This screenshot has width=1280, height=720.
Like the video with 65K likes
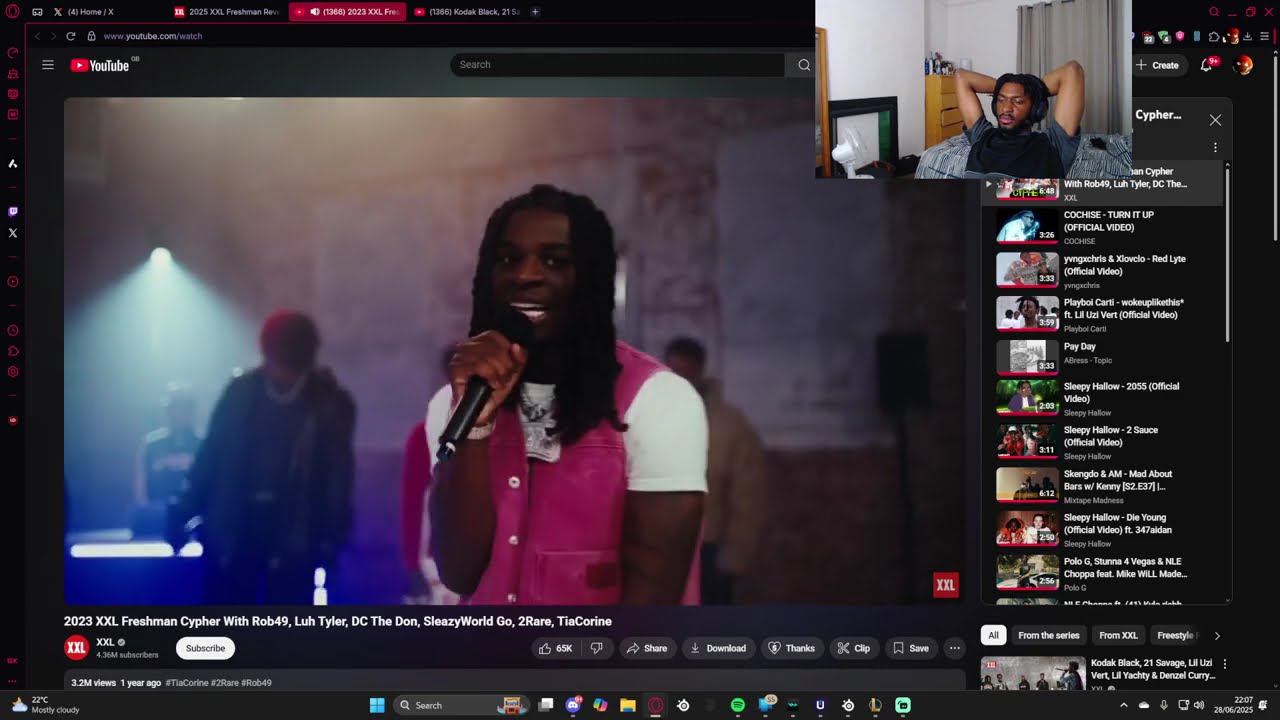(555, 648)
